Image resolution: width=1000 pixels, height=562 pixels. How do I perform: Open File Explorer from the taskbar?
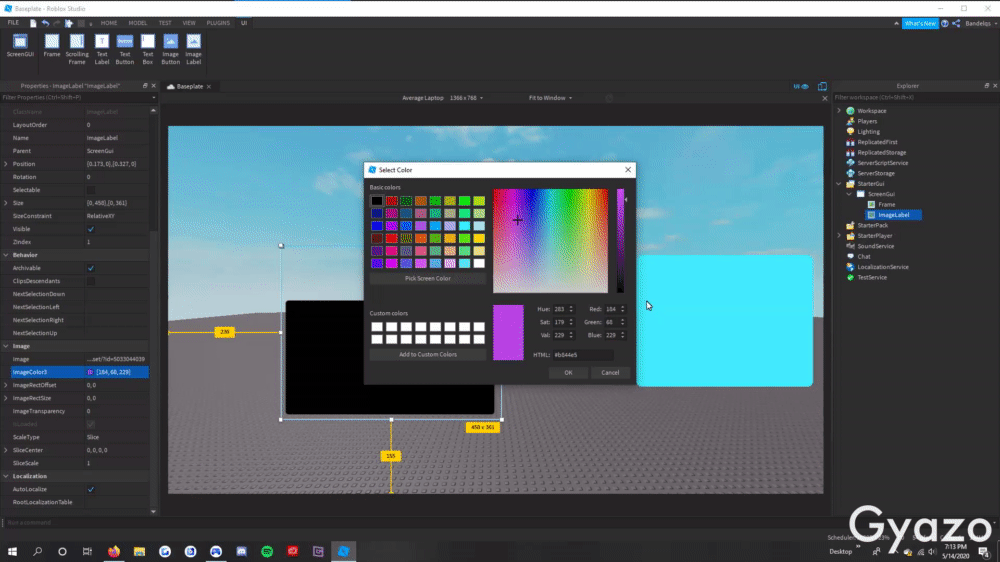tap(139, 551)
